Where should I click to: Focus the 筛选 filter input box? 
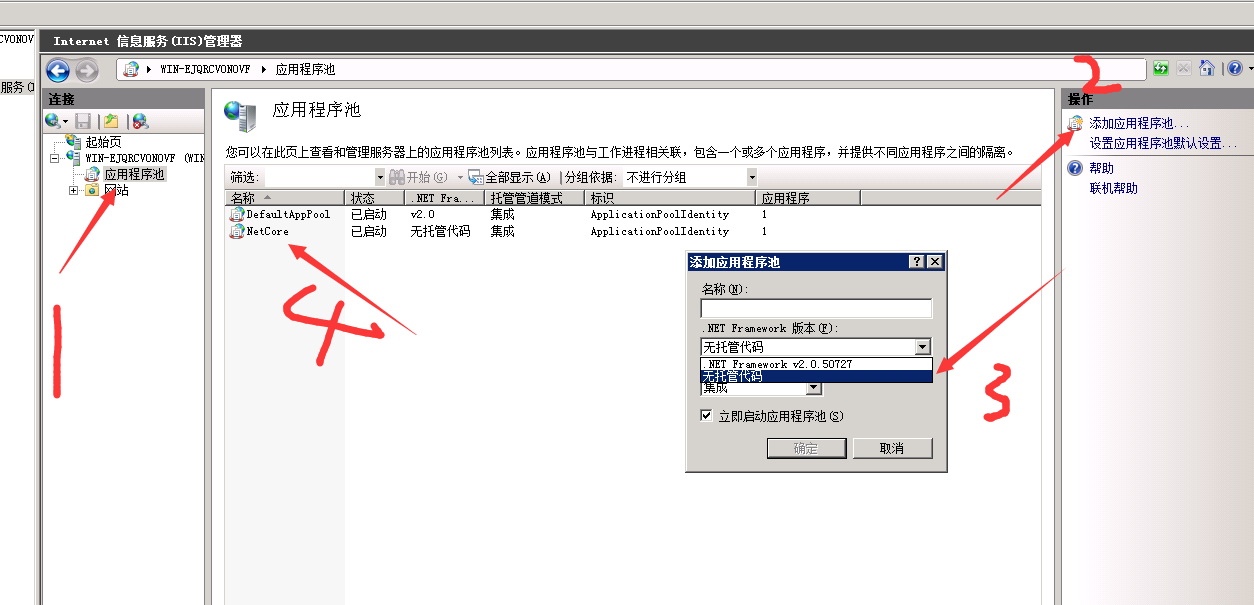point(319,177)
